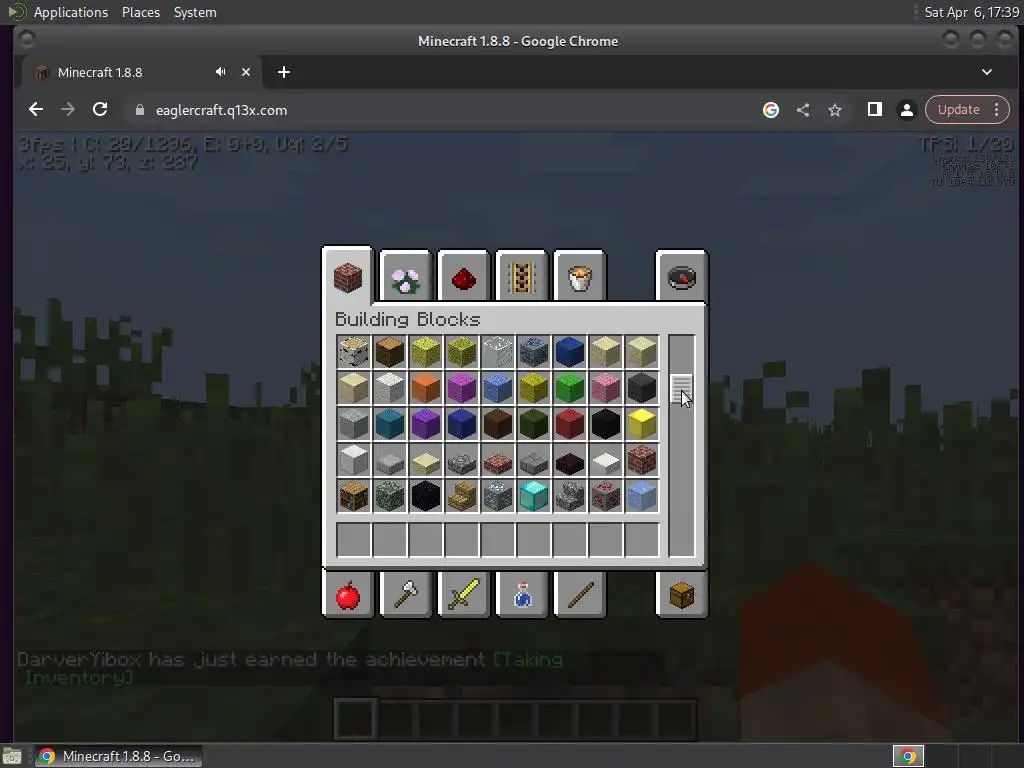Open the Chrome three-dot menu
The width and height of the screenshot is (1024, 768).
coord(997,110)
